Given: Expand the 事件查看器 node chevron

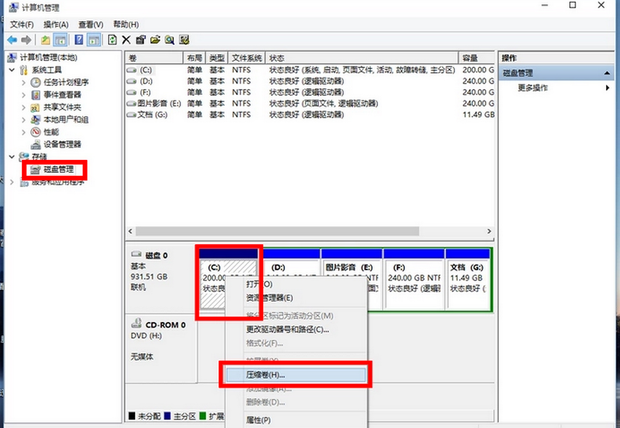Looking at the screenshot, I should tap(23, 95).
